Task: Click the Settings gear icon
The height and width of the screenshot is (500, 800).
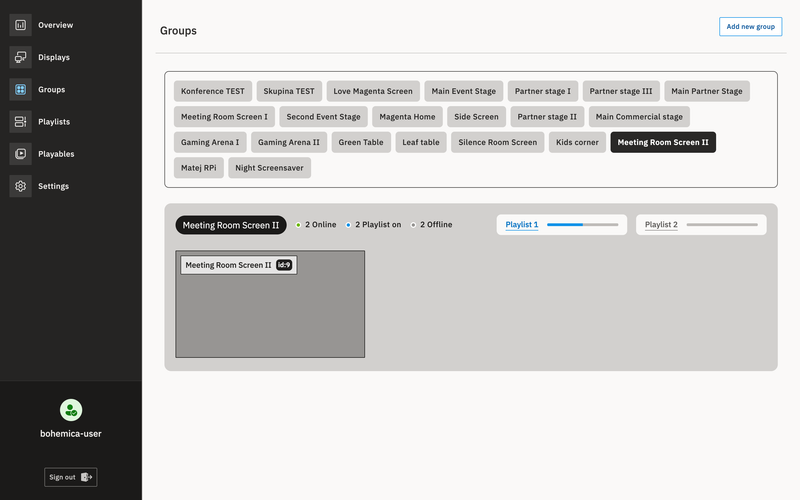Action: pos(20,186)
